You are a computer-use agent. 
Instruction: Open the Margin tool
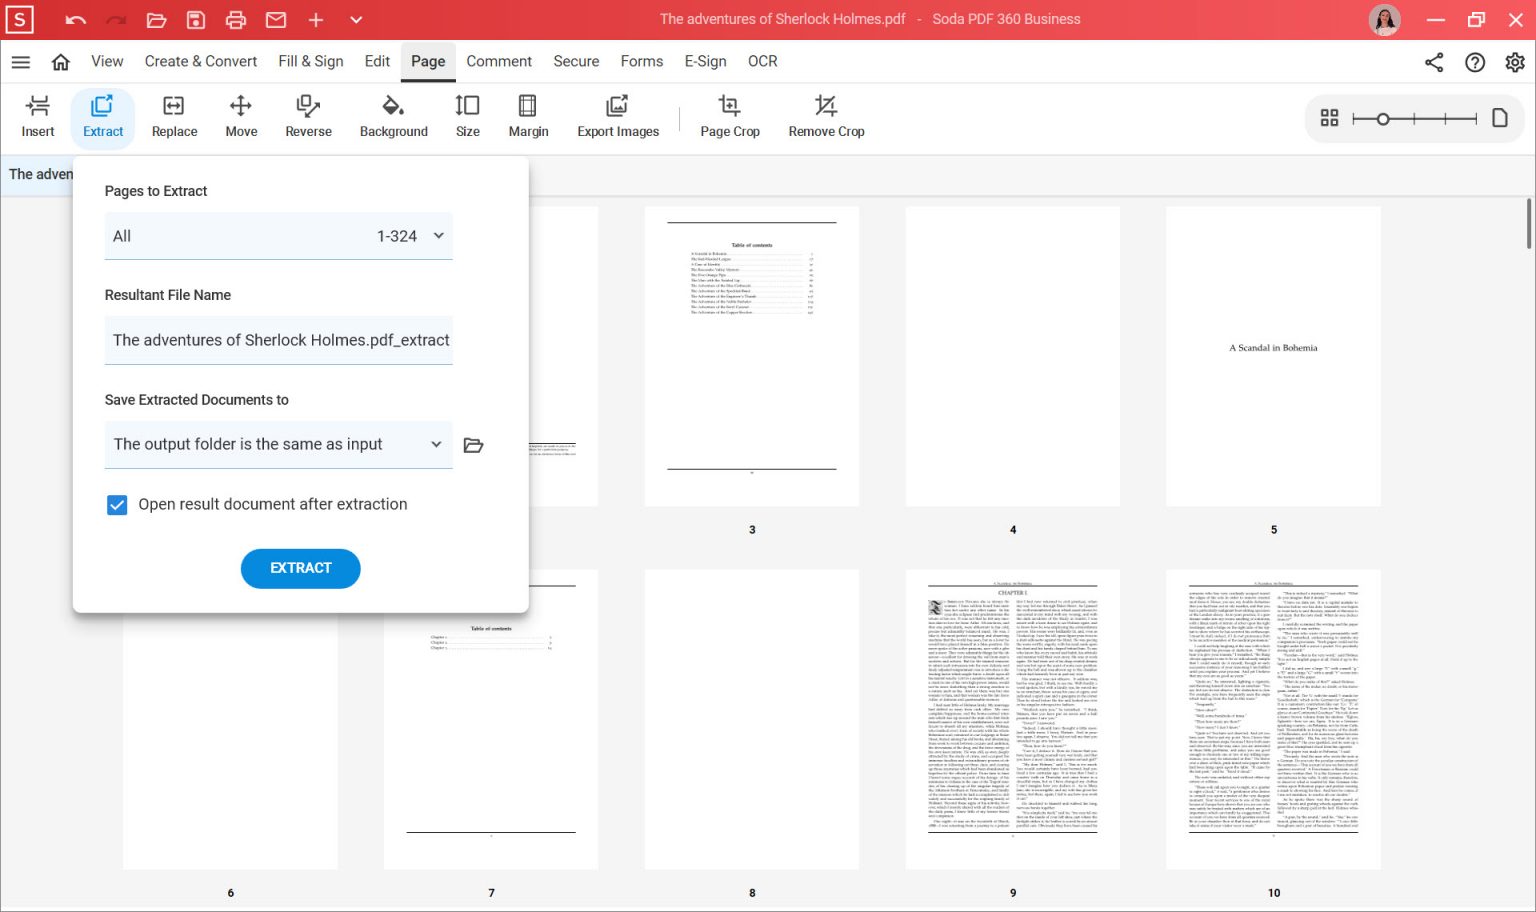click(x=528, y=116)
